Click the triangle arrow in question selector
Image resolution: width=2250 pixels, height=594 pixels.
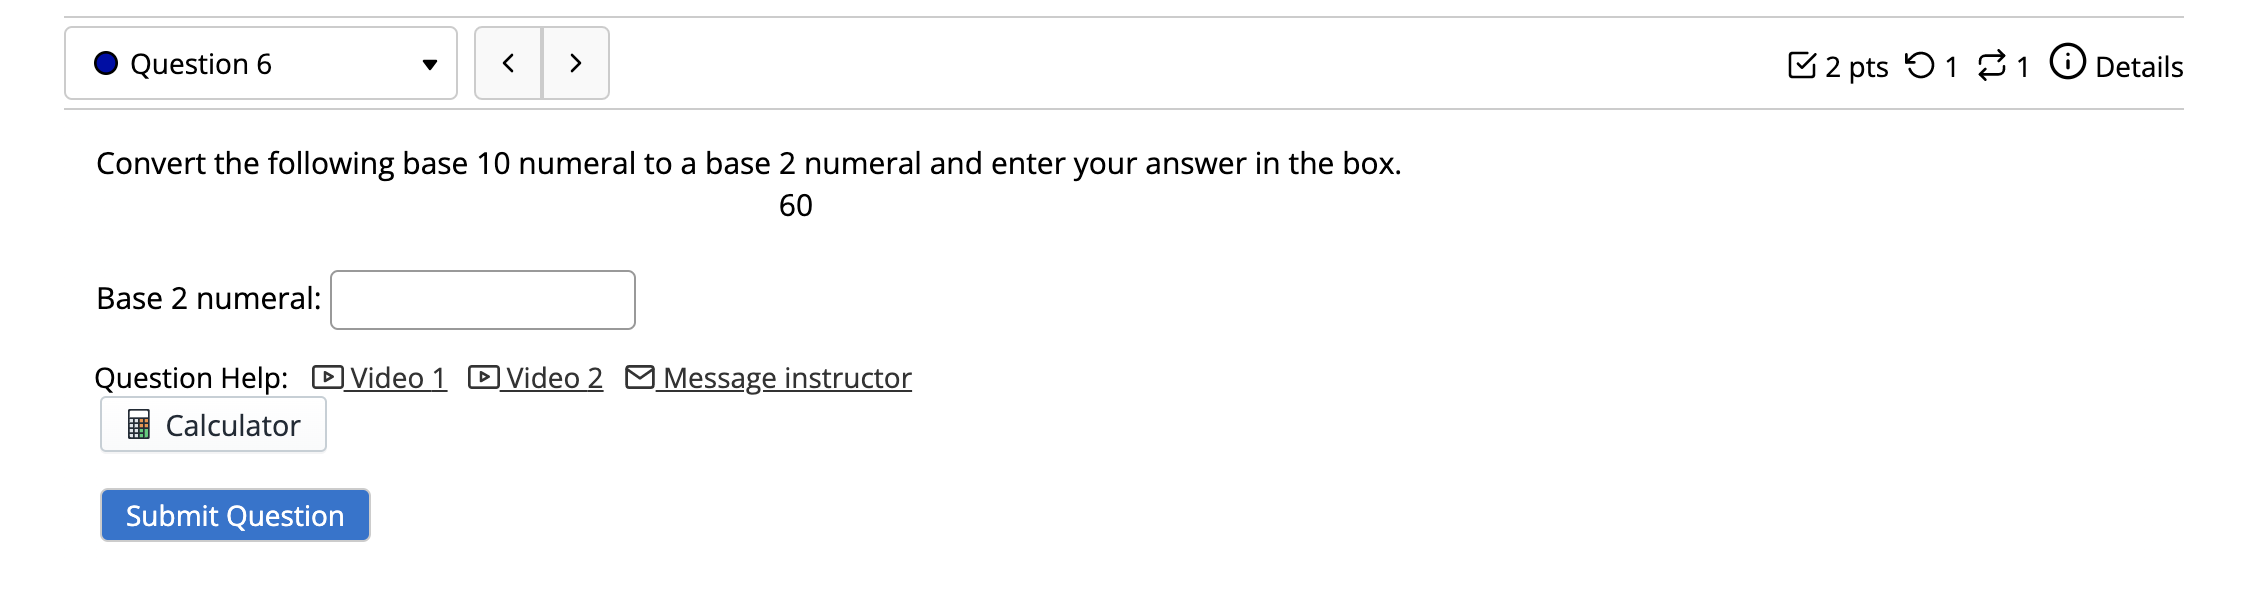click(428, 64)
